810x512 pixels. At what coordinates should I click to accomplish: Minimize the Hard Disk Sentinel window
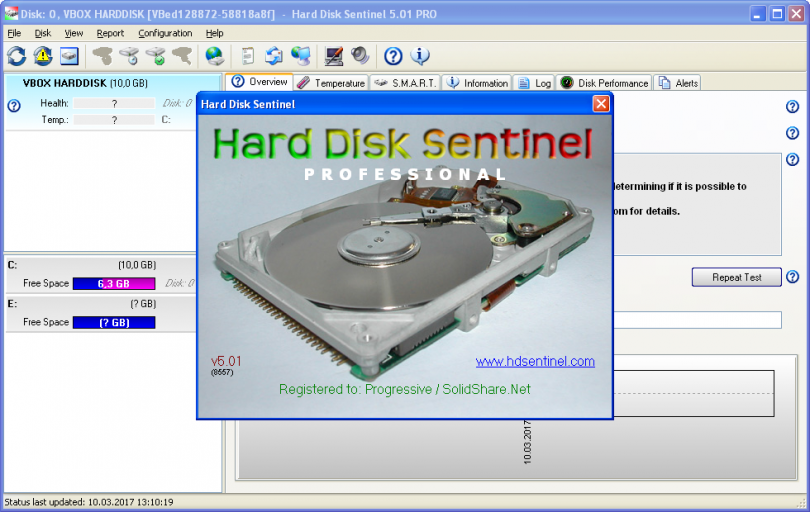click(x=757, y=14)
